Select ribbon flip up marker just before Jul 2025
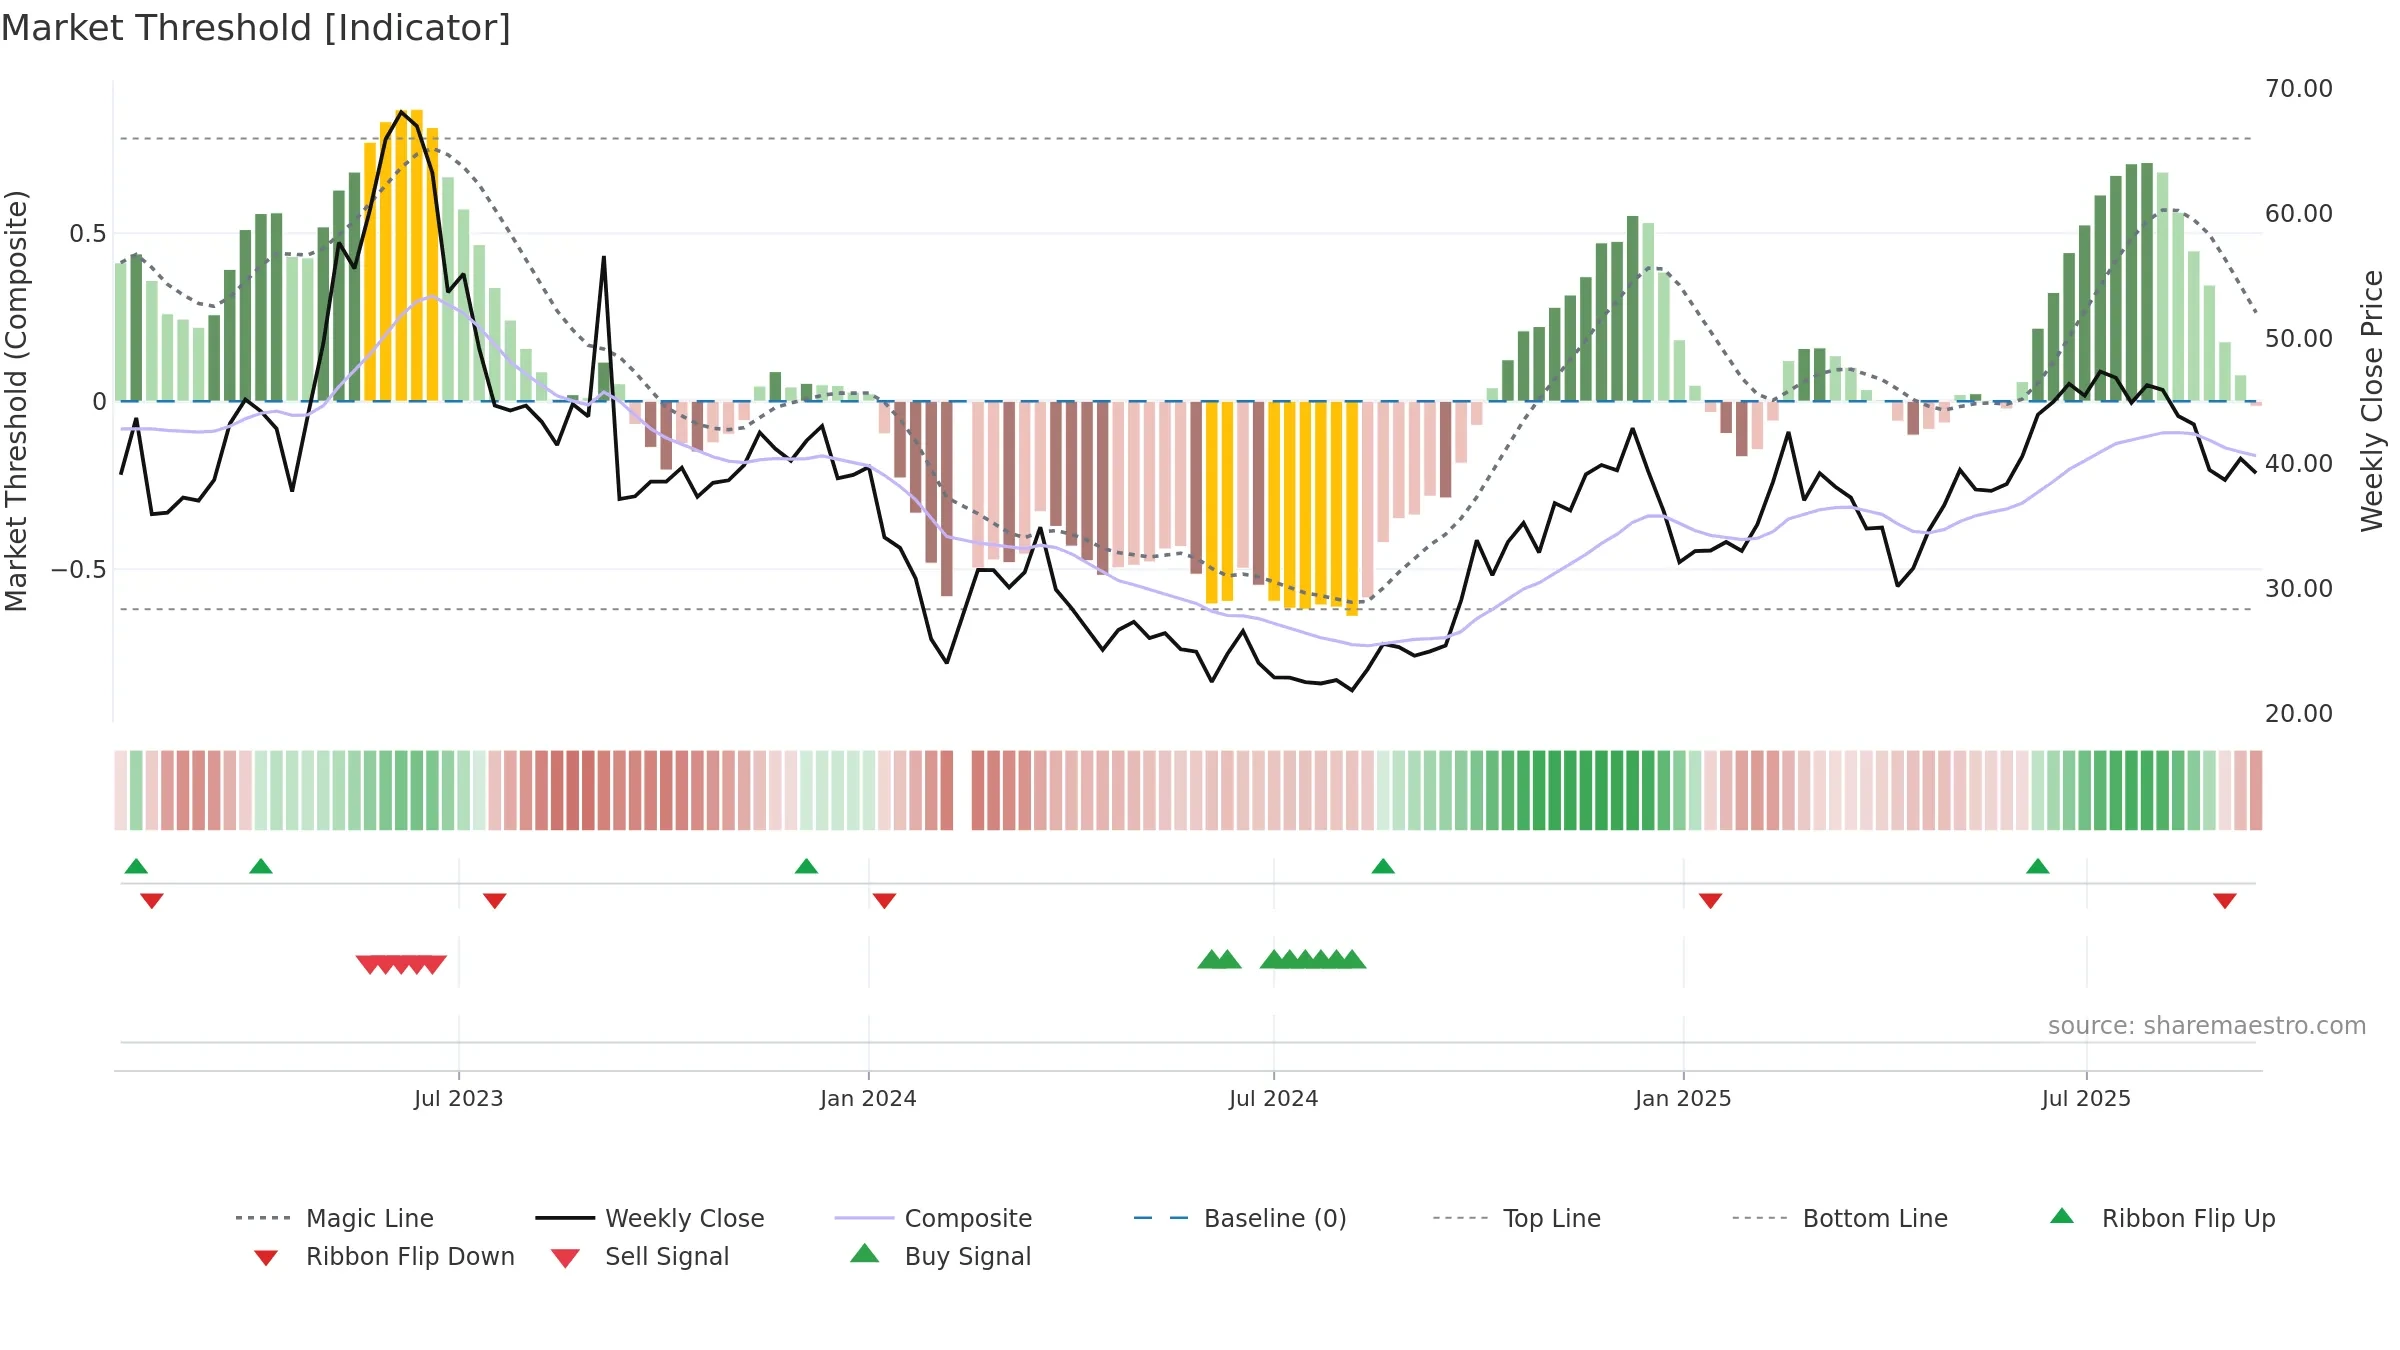Image resolution: width=2400 pixels, height=1350 pixels. pyautogui.click(x=2038, y=866)
